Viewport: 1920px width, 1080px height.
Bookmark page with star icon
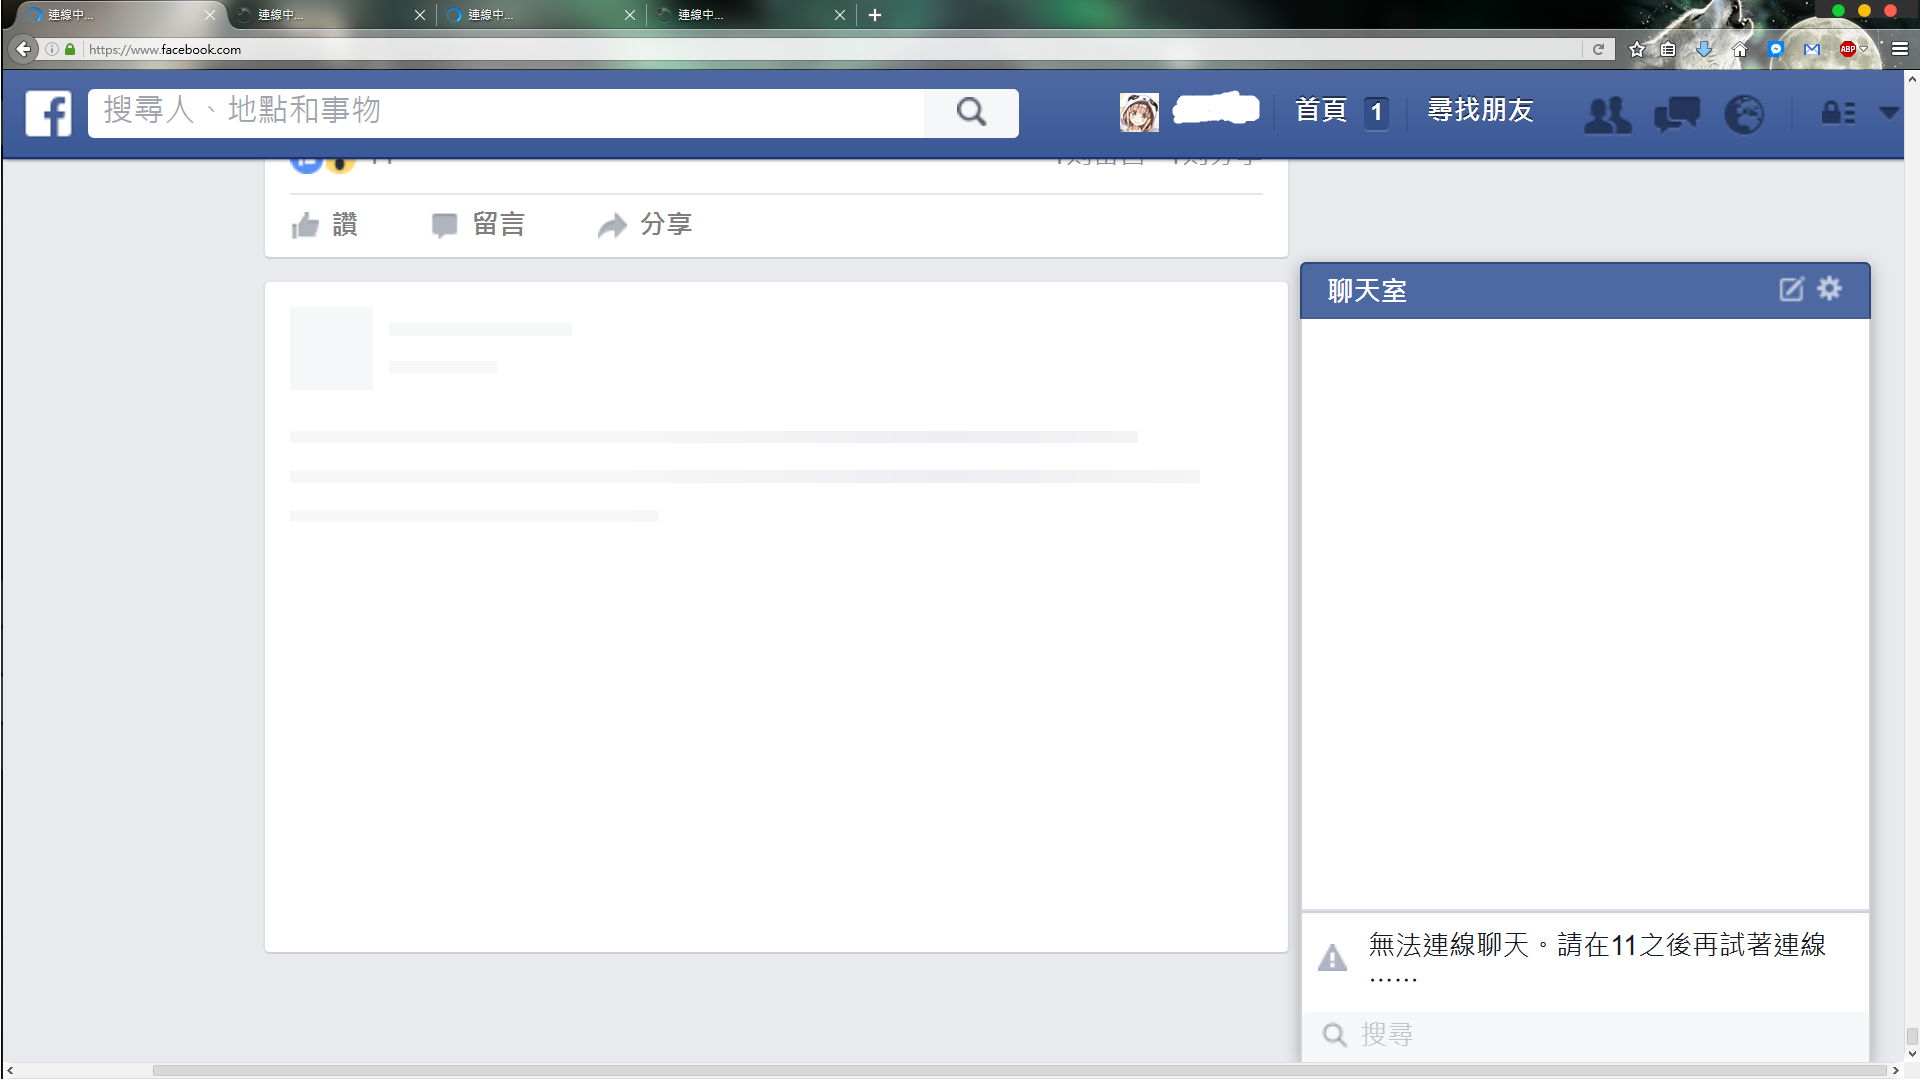1636,49
